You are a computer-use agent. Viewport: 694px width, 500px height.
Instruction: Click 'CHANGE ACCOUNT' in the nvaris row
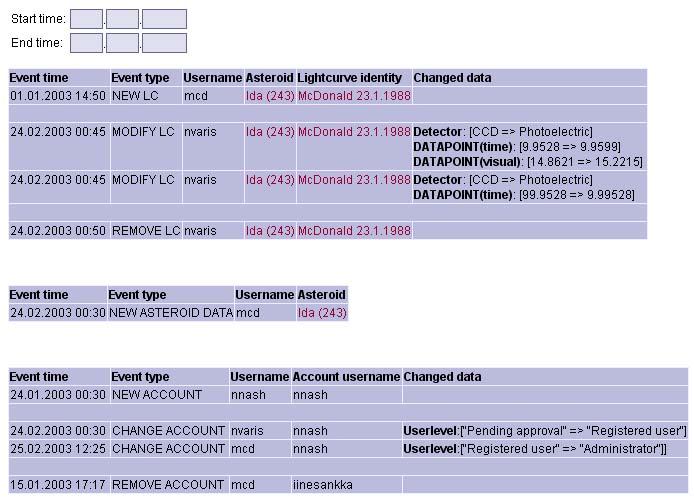coord(168,431)
